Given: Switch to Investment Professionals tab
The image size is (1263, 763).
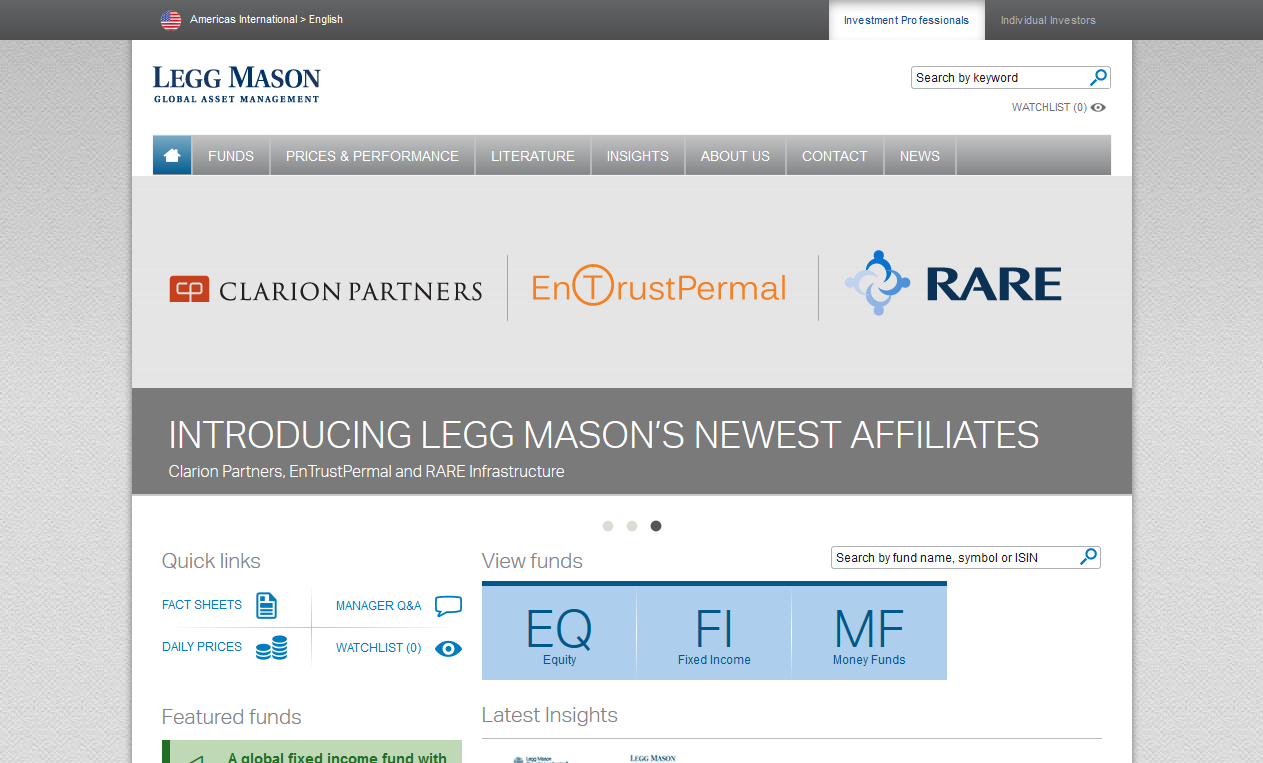Looking at the screenshot, I should click(906, 20).
